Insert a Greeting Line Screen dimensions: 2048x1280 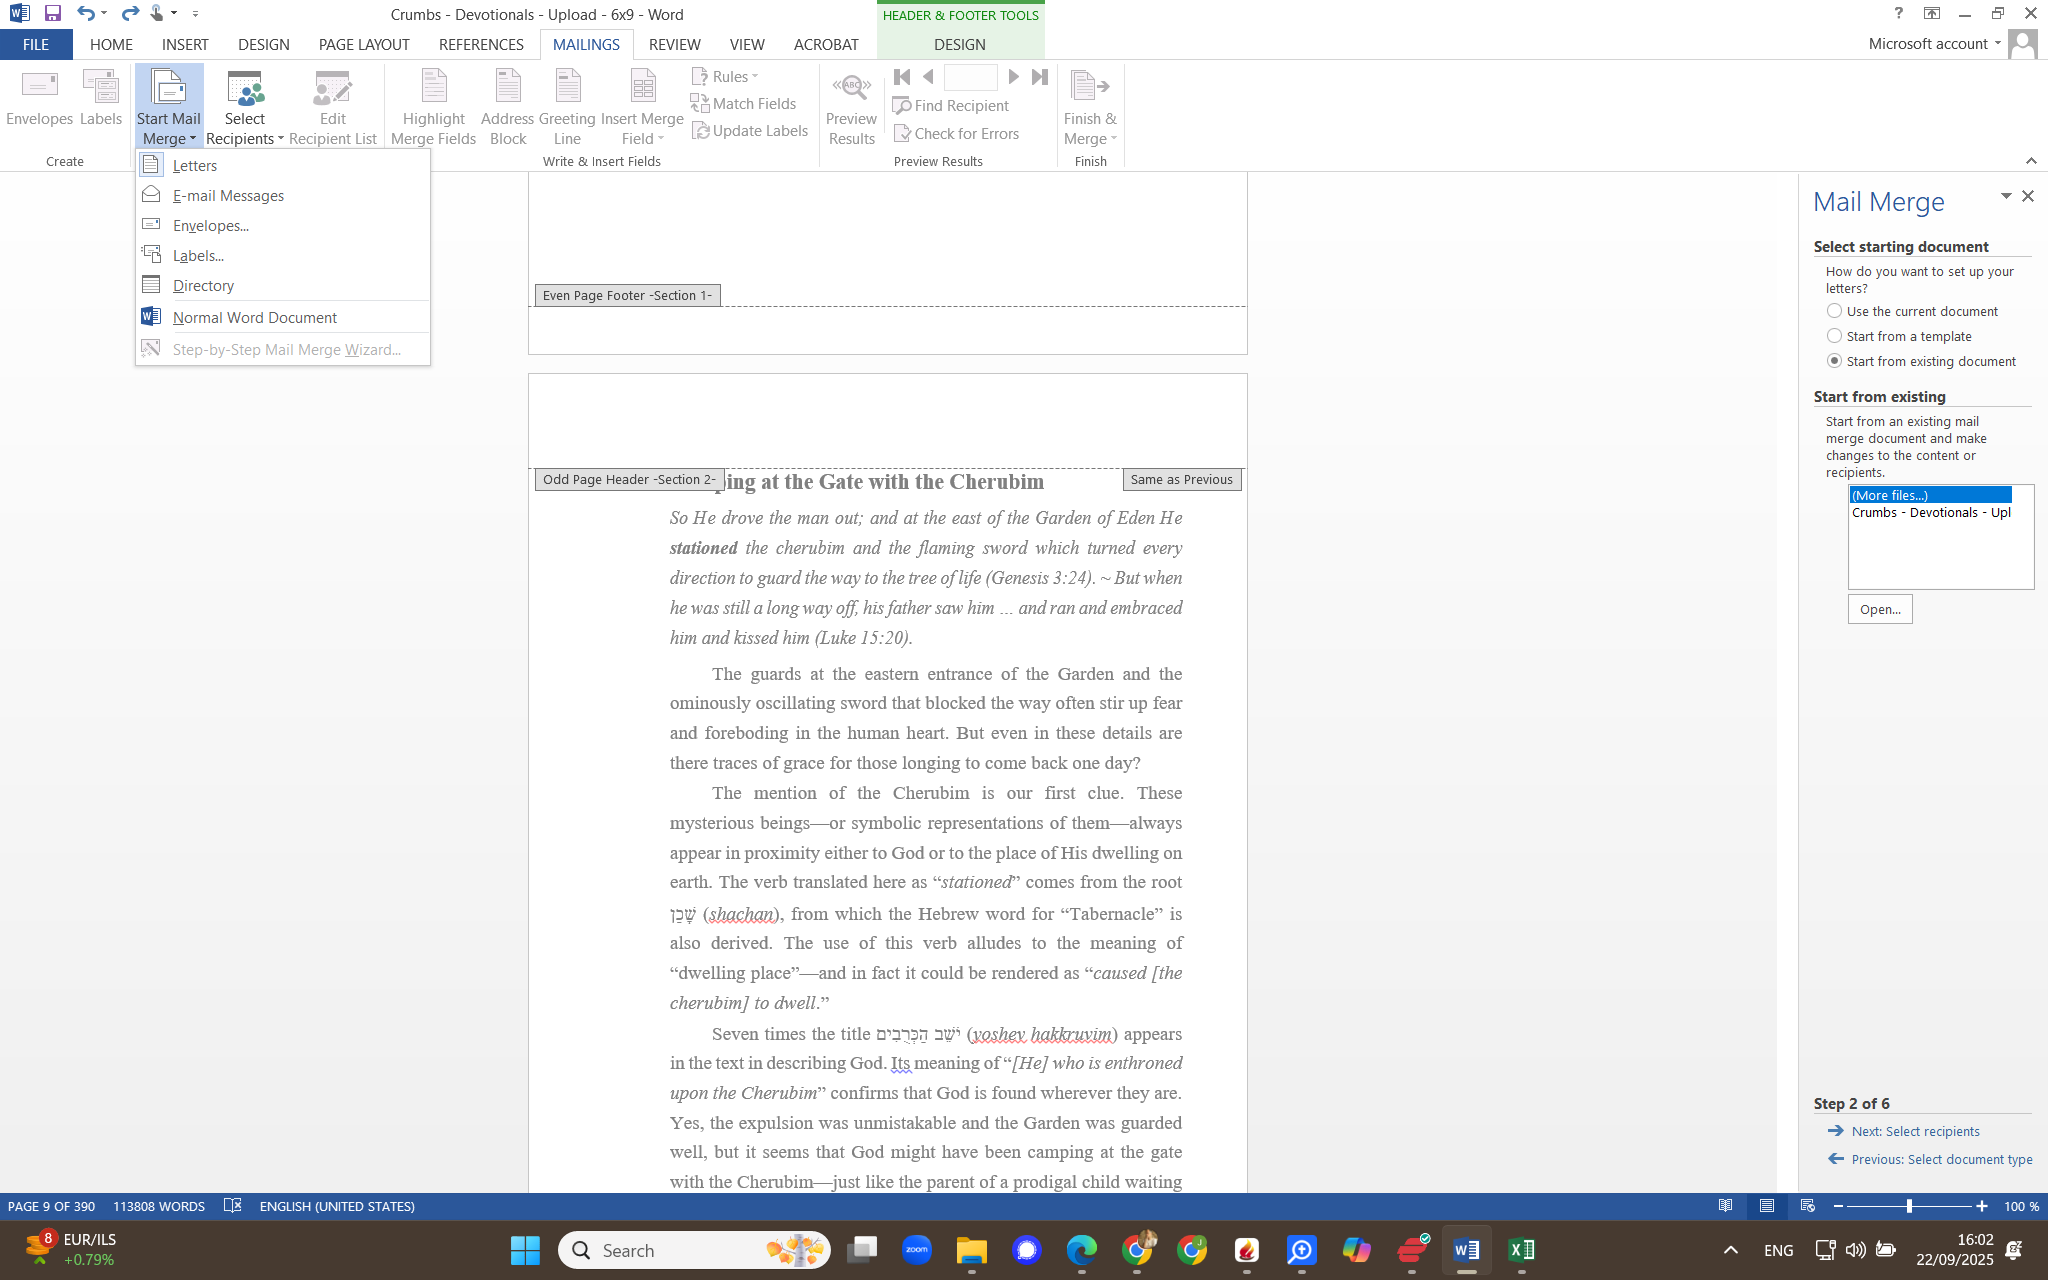(x=566, y=105)
